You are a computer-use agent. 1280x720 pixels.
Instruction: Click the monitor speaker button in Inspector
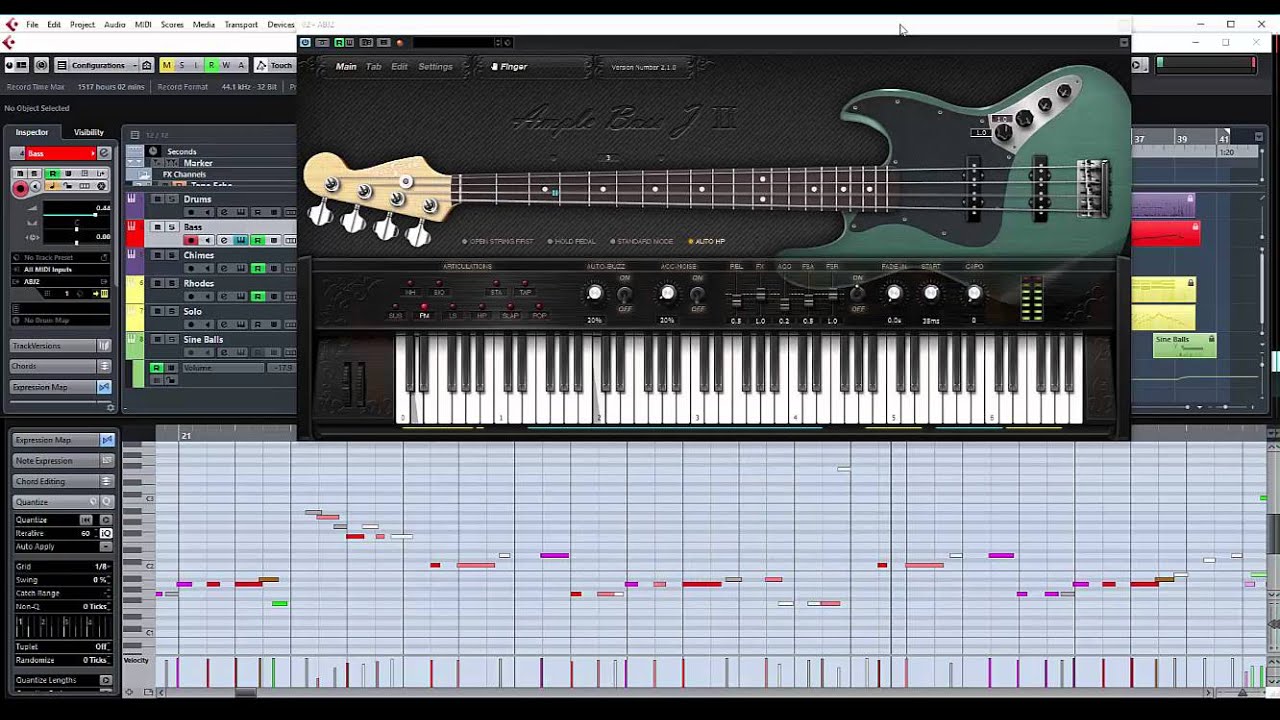[x=36, y=187]
